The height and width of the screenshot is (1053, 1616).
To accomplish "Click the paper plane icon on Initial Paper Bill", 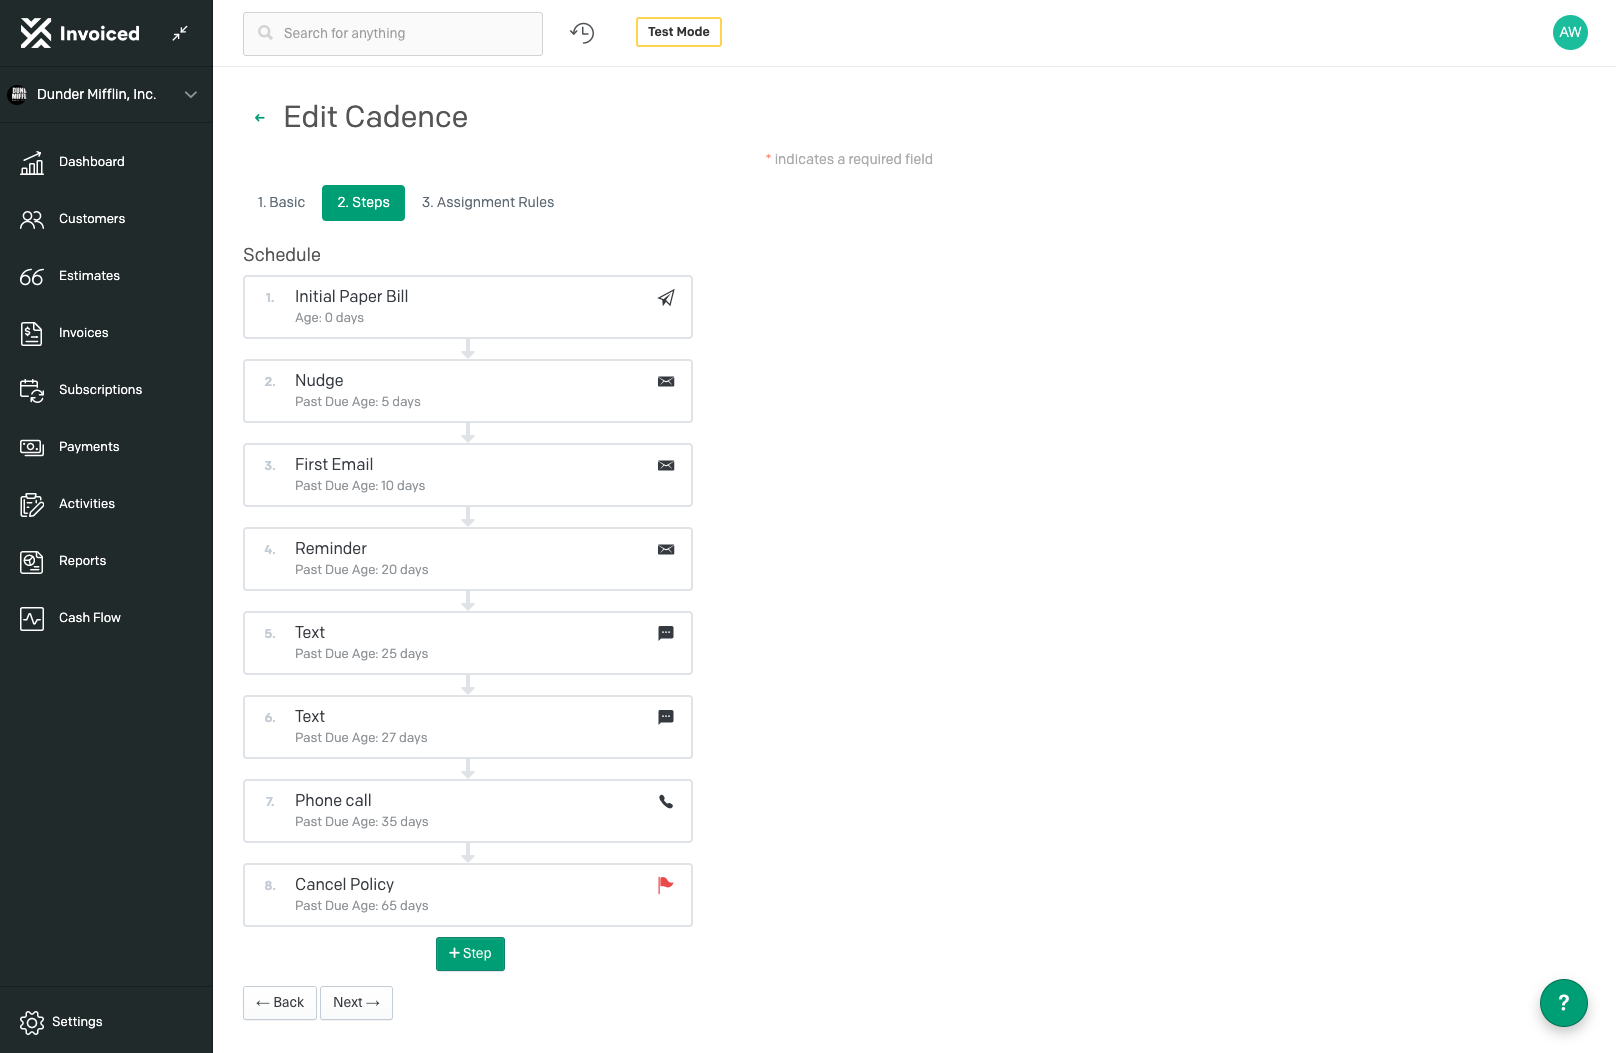I will [666, 298].
